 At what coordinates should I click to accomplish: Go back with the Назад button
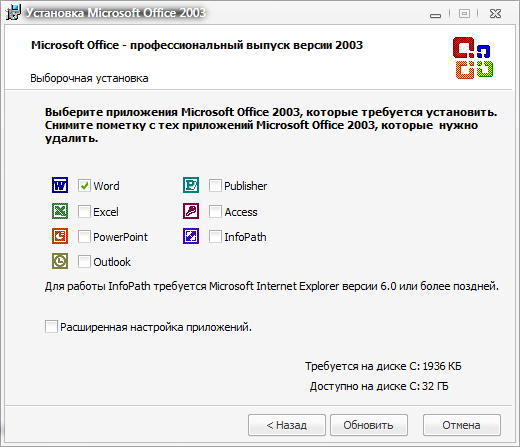(x=287, y=425)
